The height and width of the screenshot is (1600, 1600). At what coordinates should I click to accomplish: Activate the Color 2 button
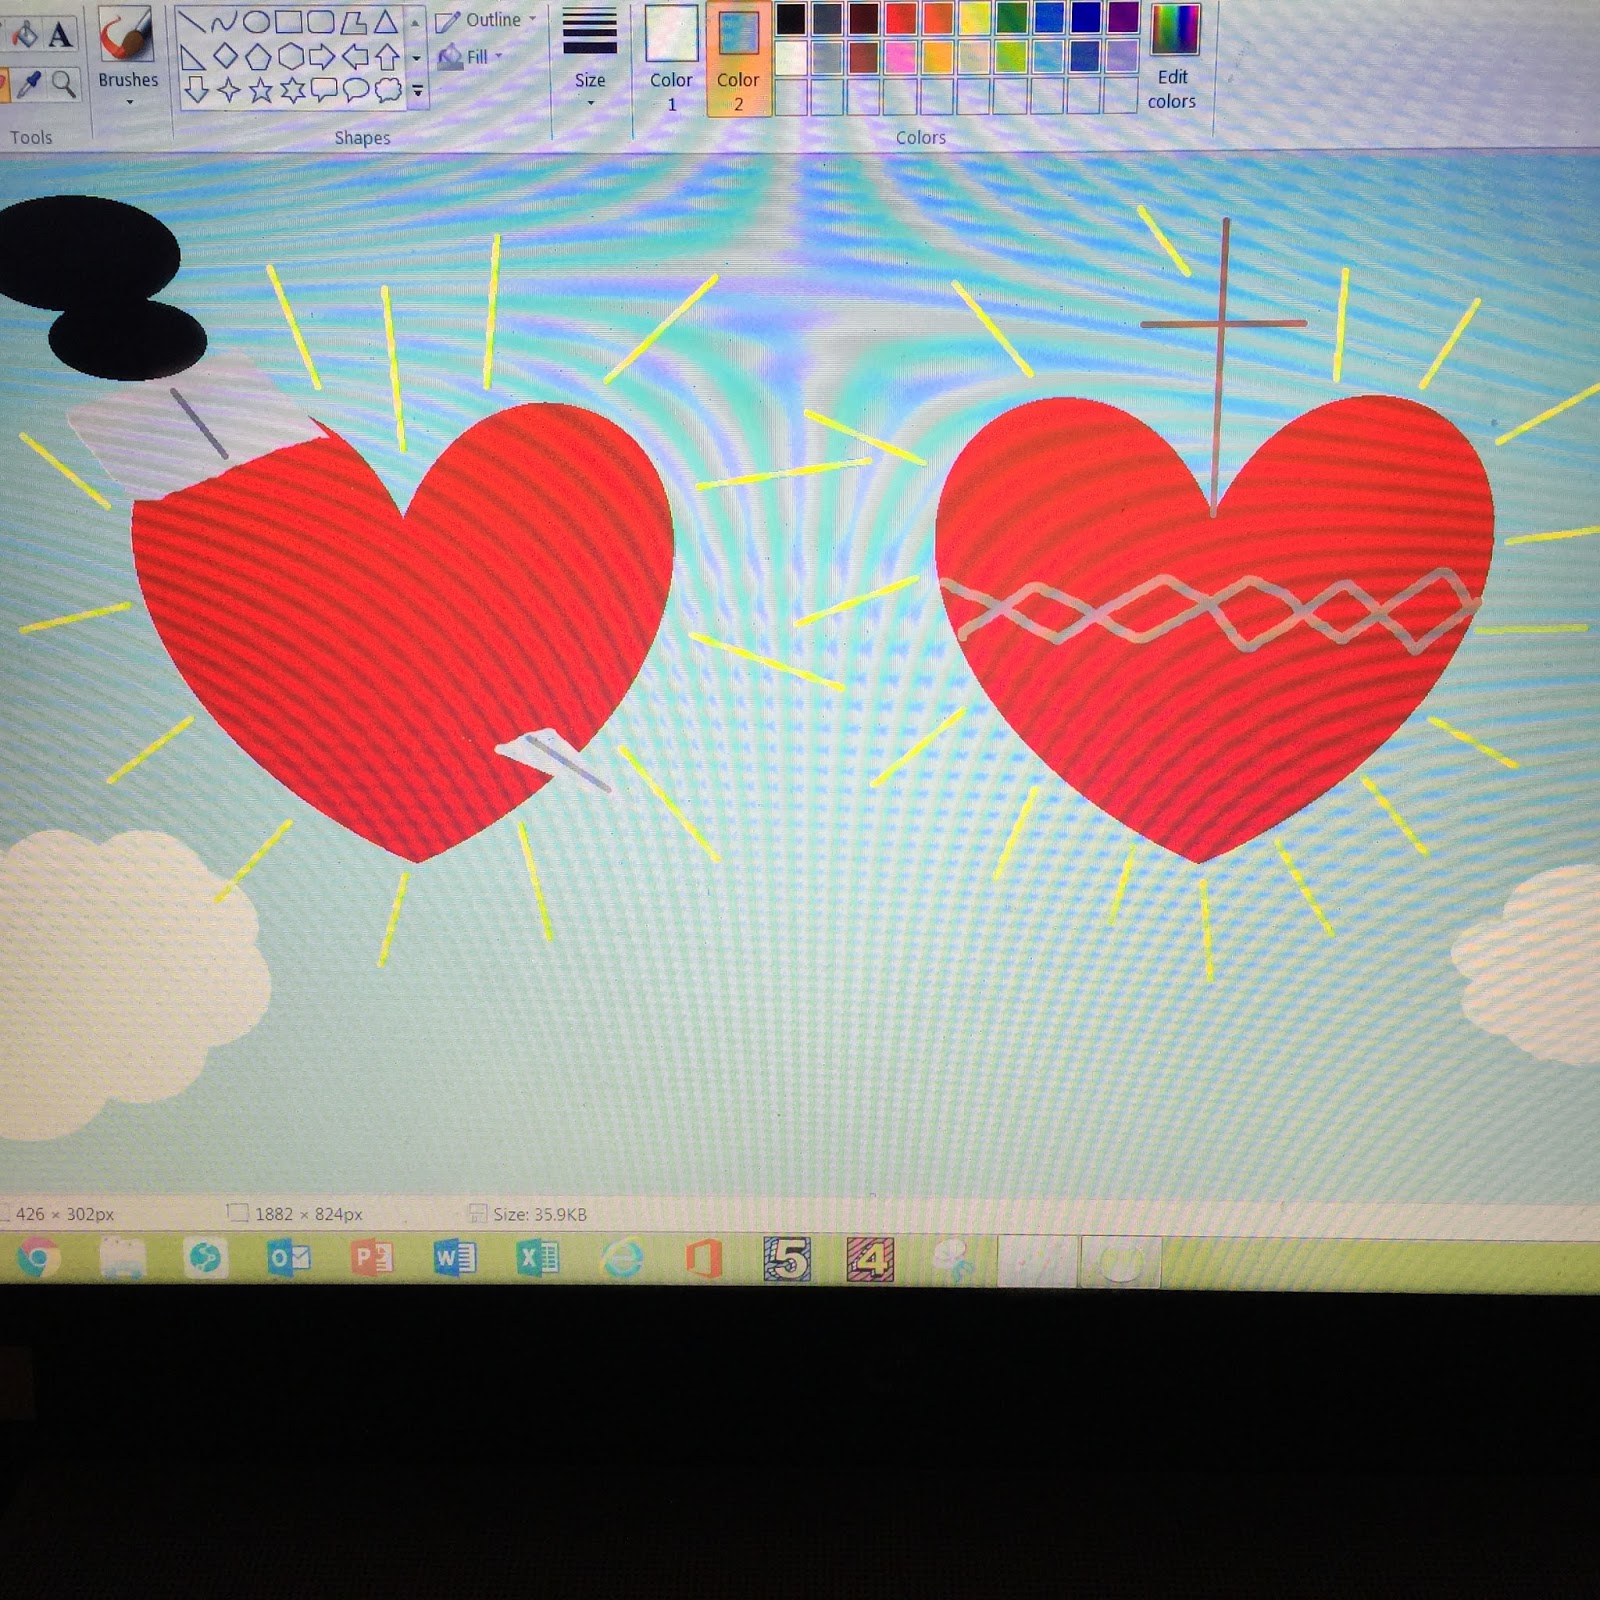738,58
